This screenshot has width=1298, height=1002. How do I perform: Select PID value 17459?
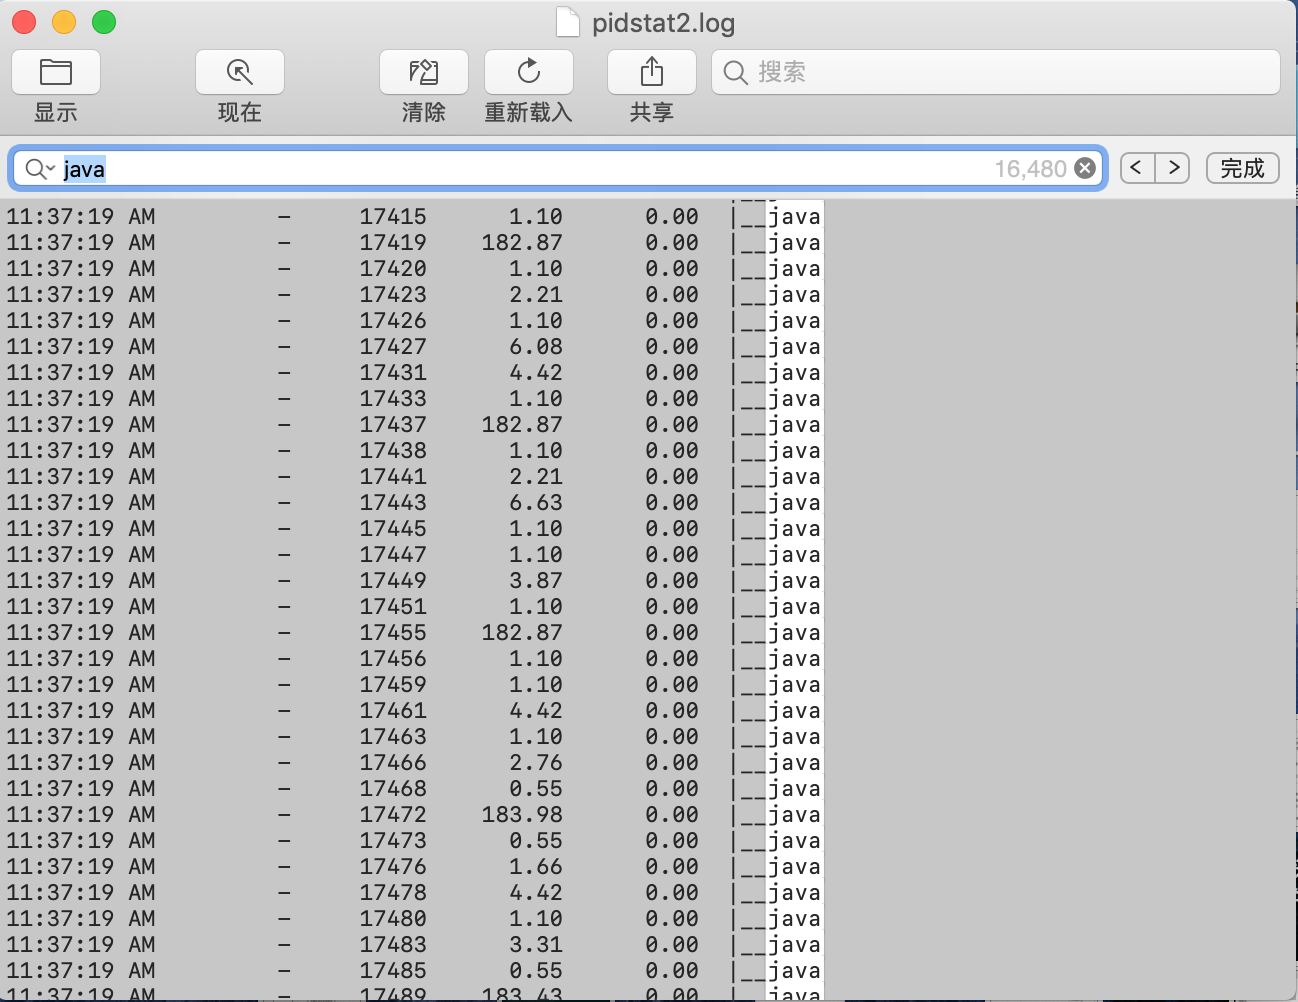393,684
